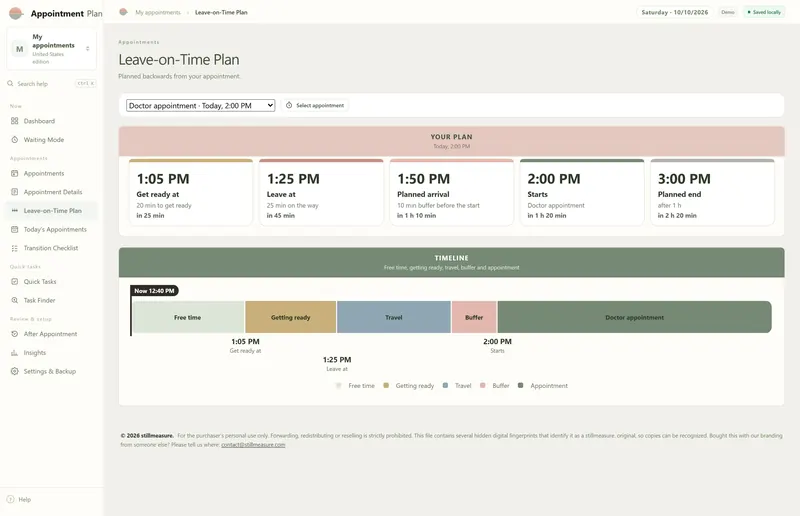Click the Leave-on-Time Plan sidebar icon
The image size is (800, 516).
(x=14, y=210)
